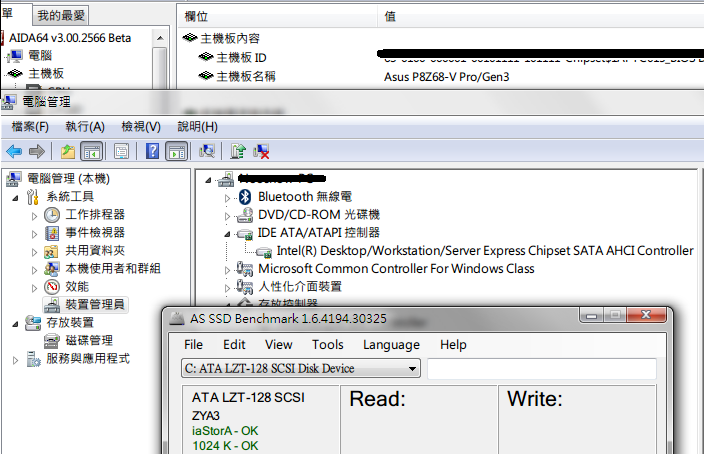Click the 人性化介面裝置 device icon
The image size is (704, 454).
click(245, 287)
